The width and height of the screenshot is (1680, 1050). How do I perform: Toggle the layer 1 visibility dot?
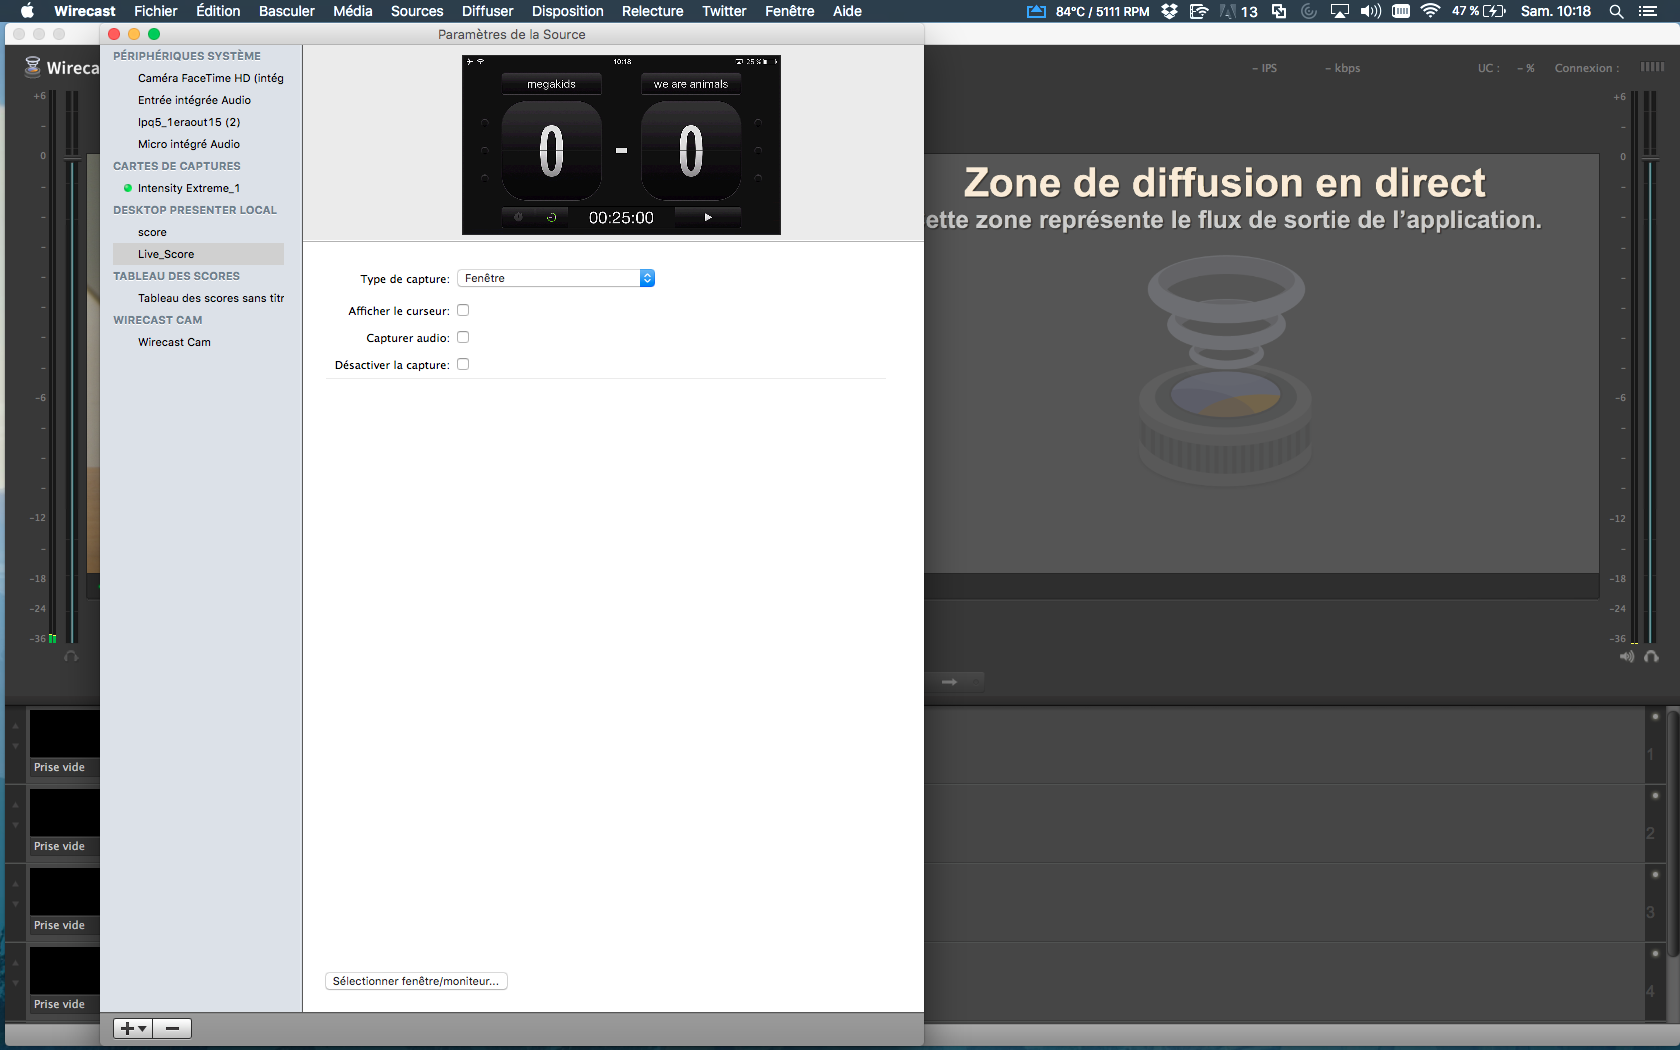coord(1655,717)
